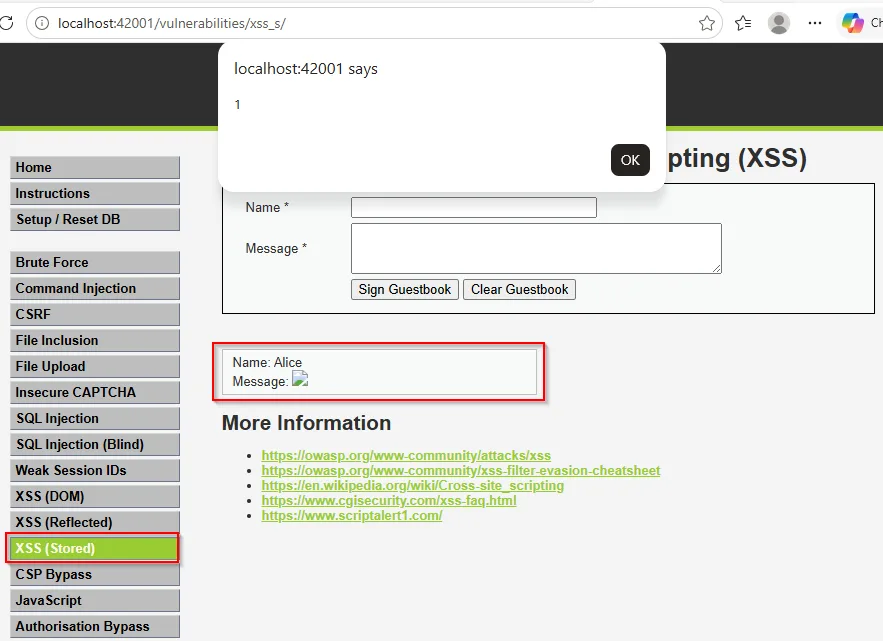This screenshot has width=883, height=641.
Task: Go to SQL Injection (Blind) page
Action: [x=95, y=444]
